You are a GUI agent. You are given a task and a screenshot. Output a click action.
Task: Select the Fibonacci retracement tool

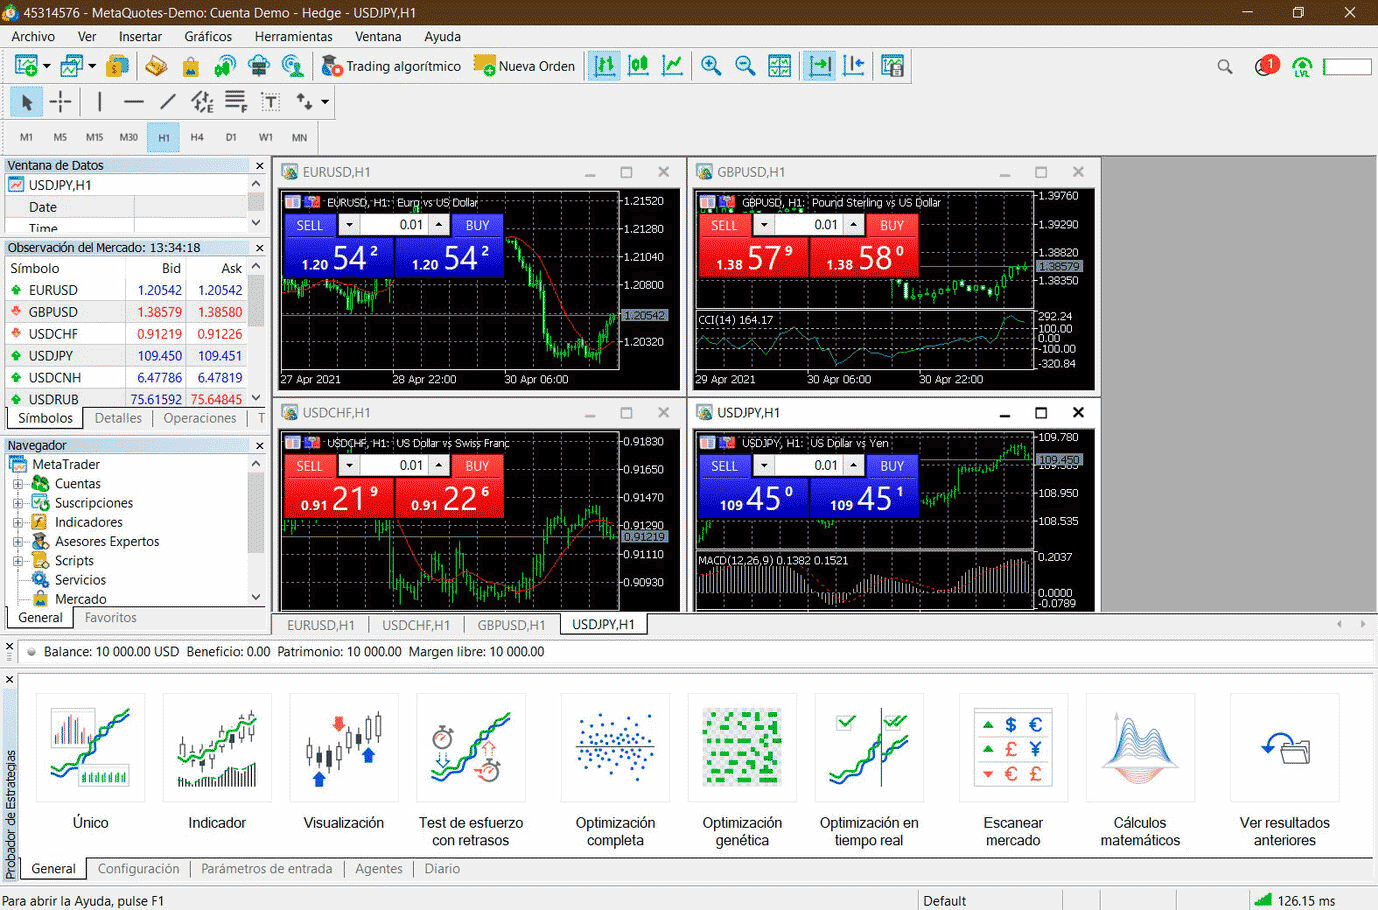236,102
